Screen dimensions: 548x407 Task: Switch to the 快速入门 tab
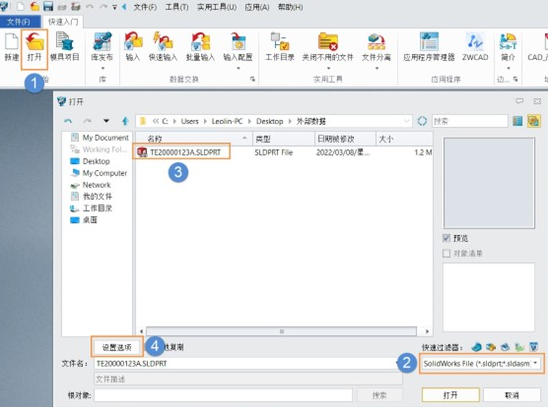click(63, 22)
